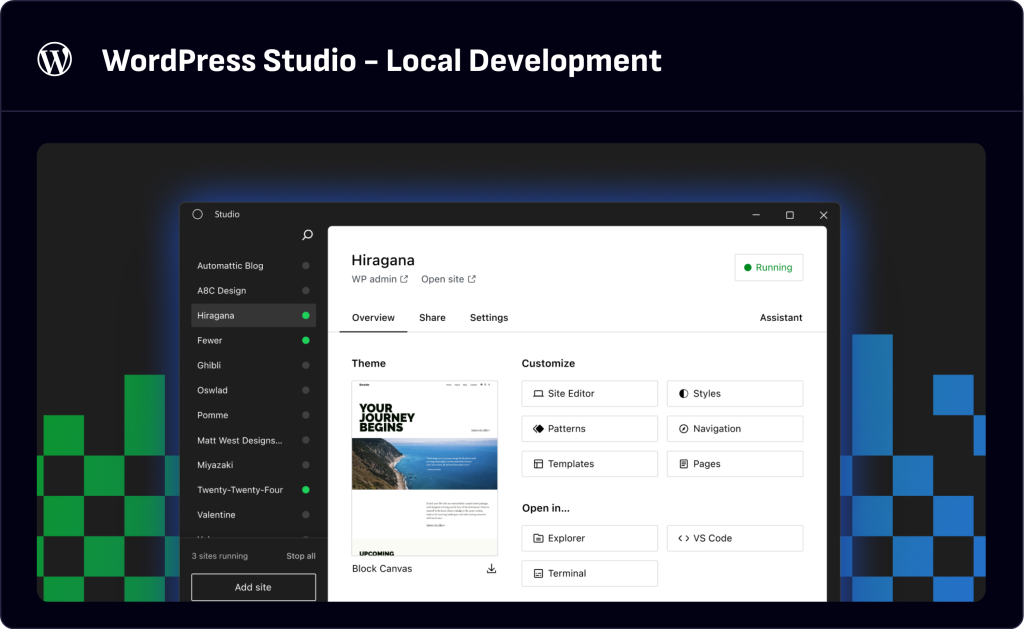Image resolution: width=1024 pixels, height=629 pixels.
Task: Open the WP admin link
Action: (x=379, y=280)
